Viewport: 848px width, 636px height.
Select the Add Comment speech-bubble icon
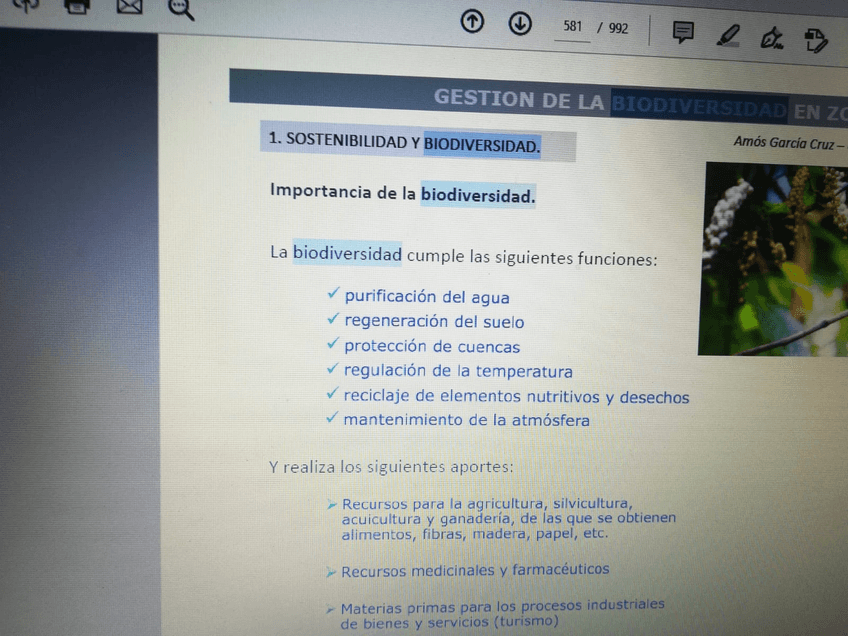(684, 32)
